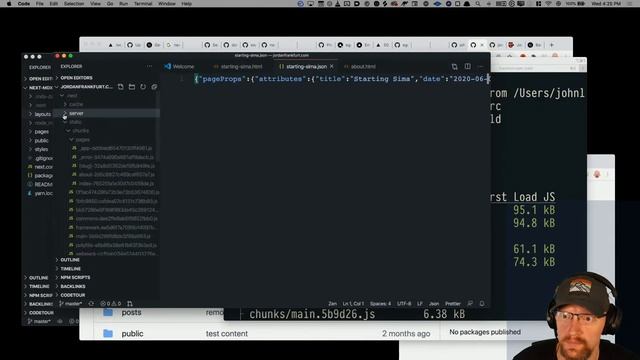Change language mode Json in status bar
The height and width of the screenshot is (360, 640).
tap(434, 303)
